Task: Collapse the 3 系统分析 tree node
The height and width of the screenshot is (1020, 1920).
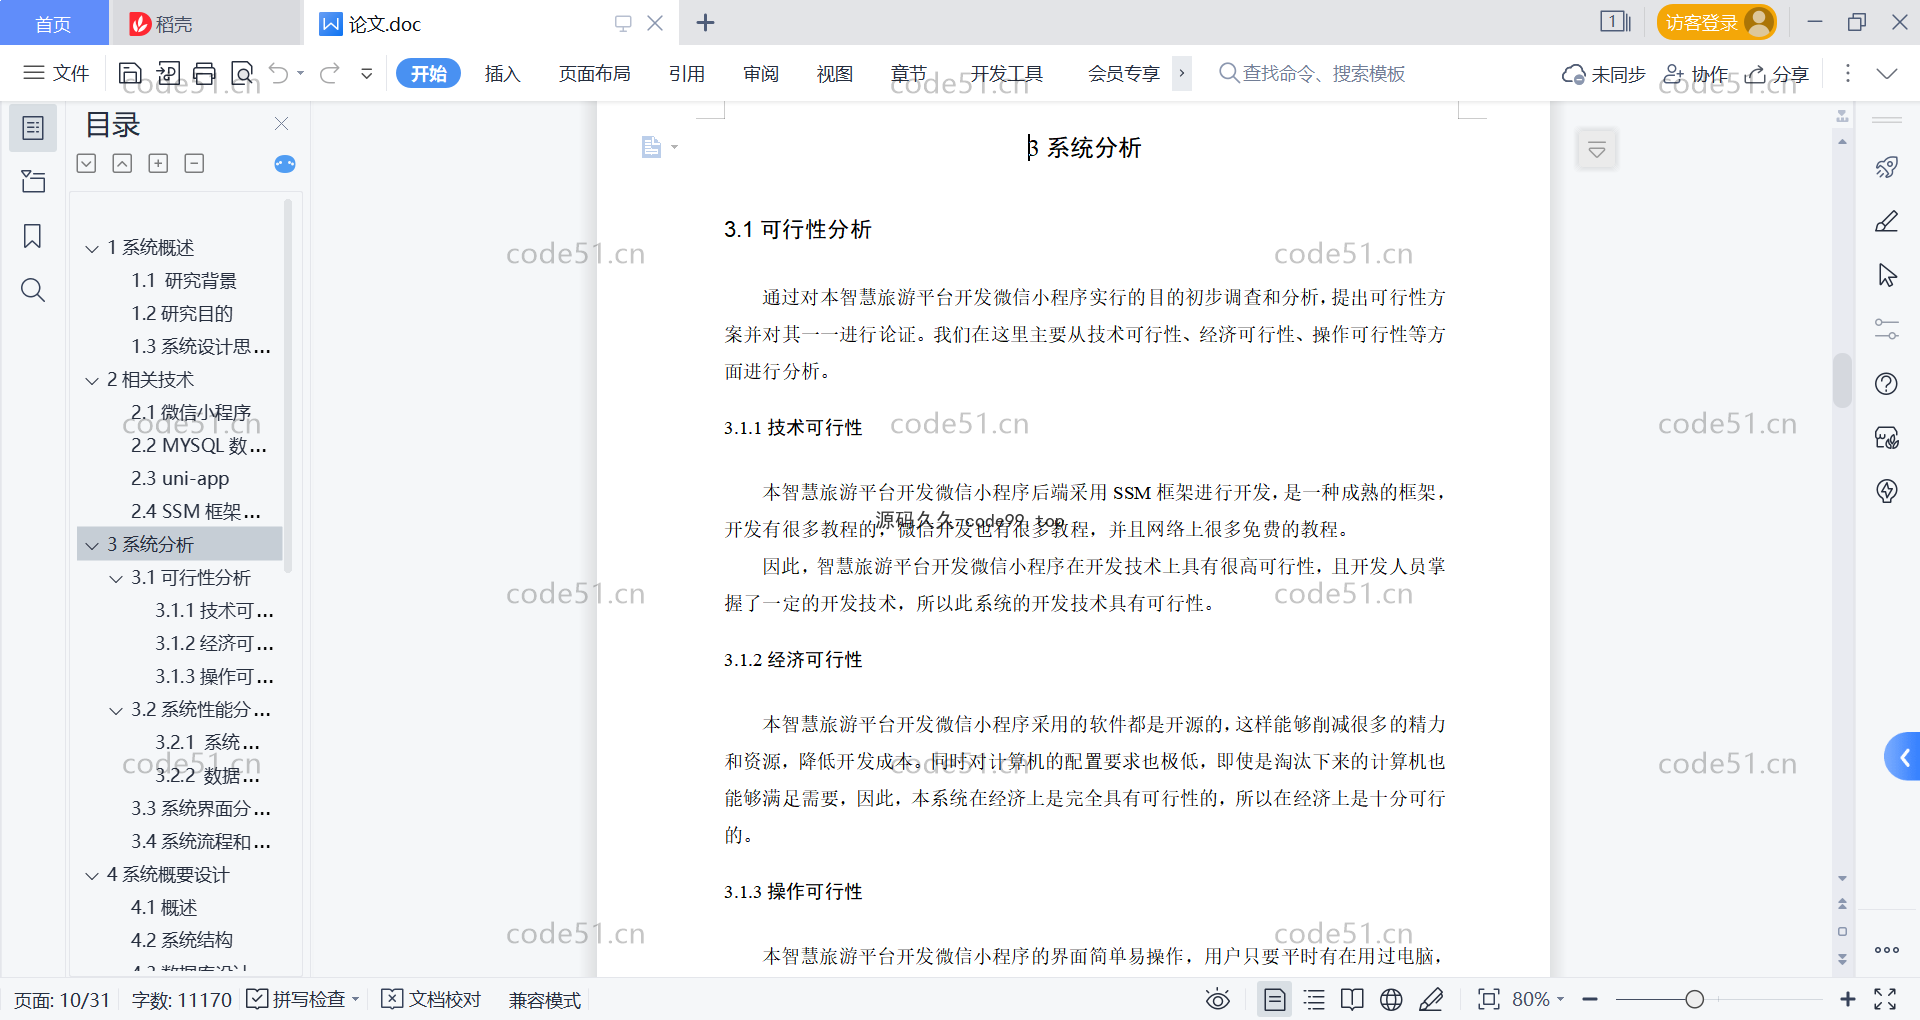Action: click(x=92, y=545)
